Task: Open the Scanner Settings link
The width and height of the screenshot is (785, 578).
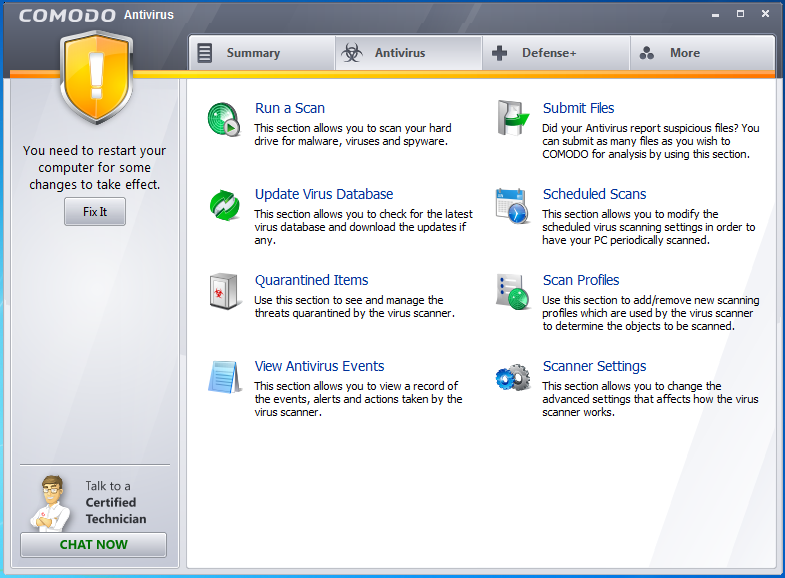Action: tap(594, 366)
